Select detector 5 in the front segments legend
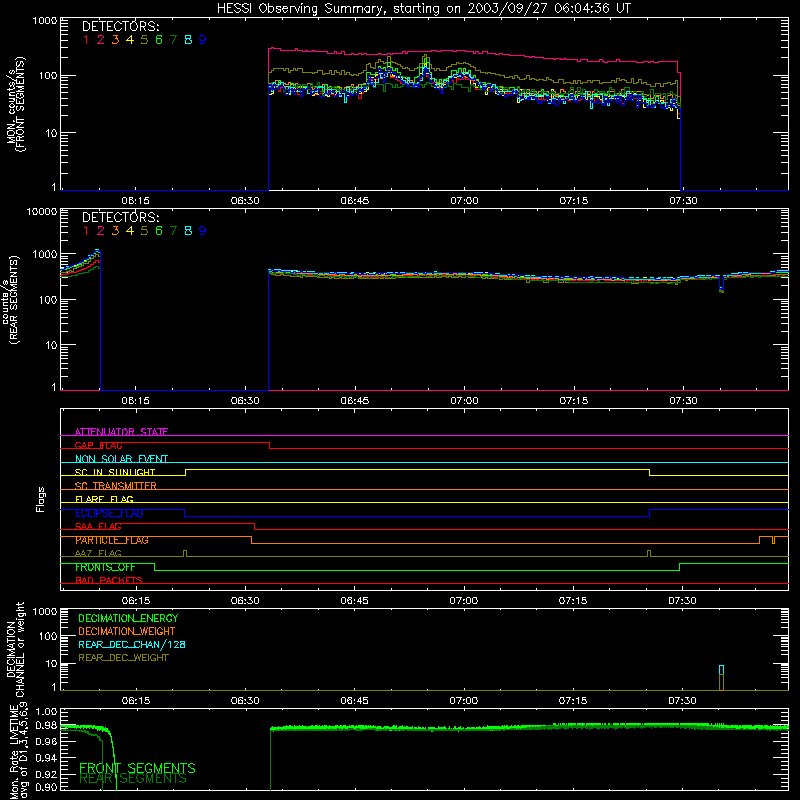 [x=144, y=40]
